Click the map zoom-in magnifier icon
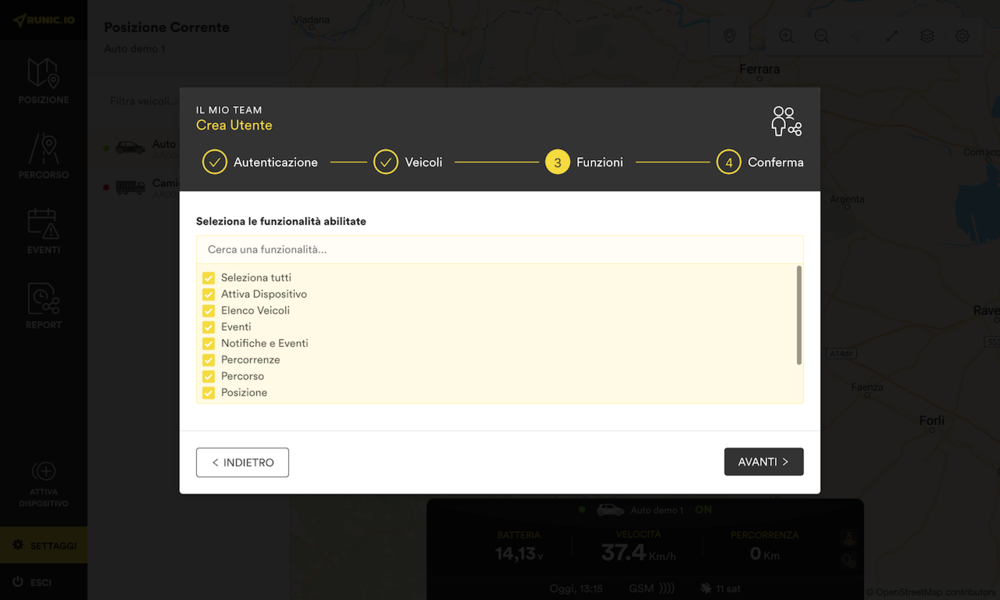The image size is (1000, 600). (x=786, y=36)
